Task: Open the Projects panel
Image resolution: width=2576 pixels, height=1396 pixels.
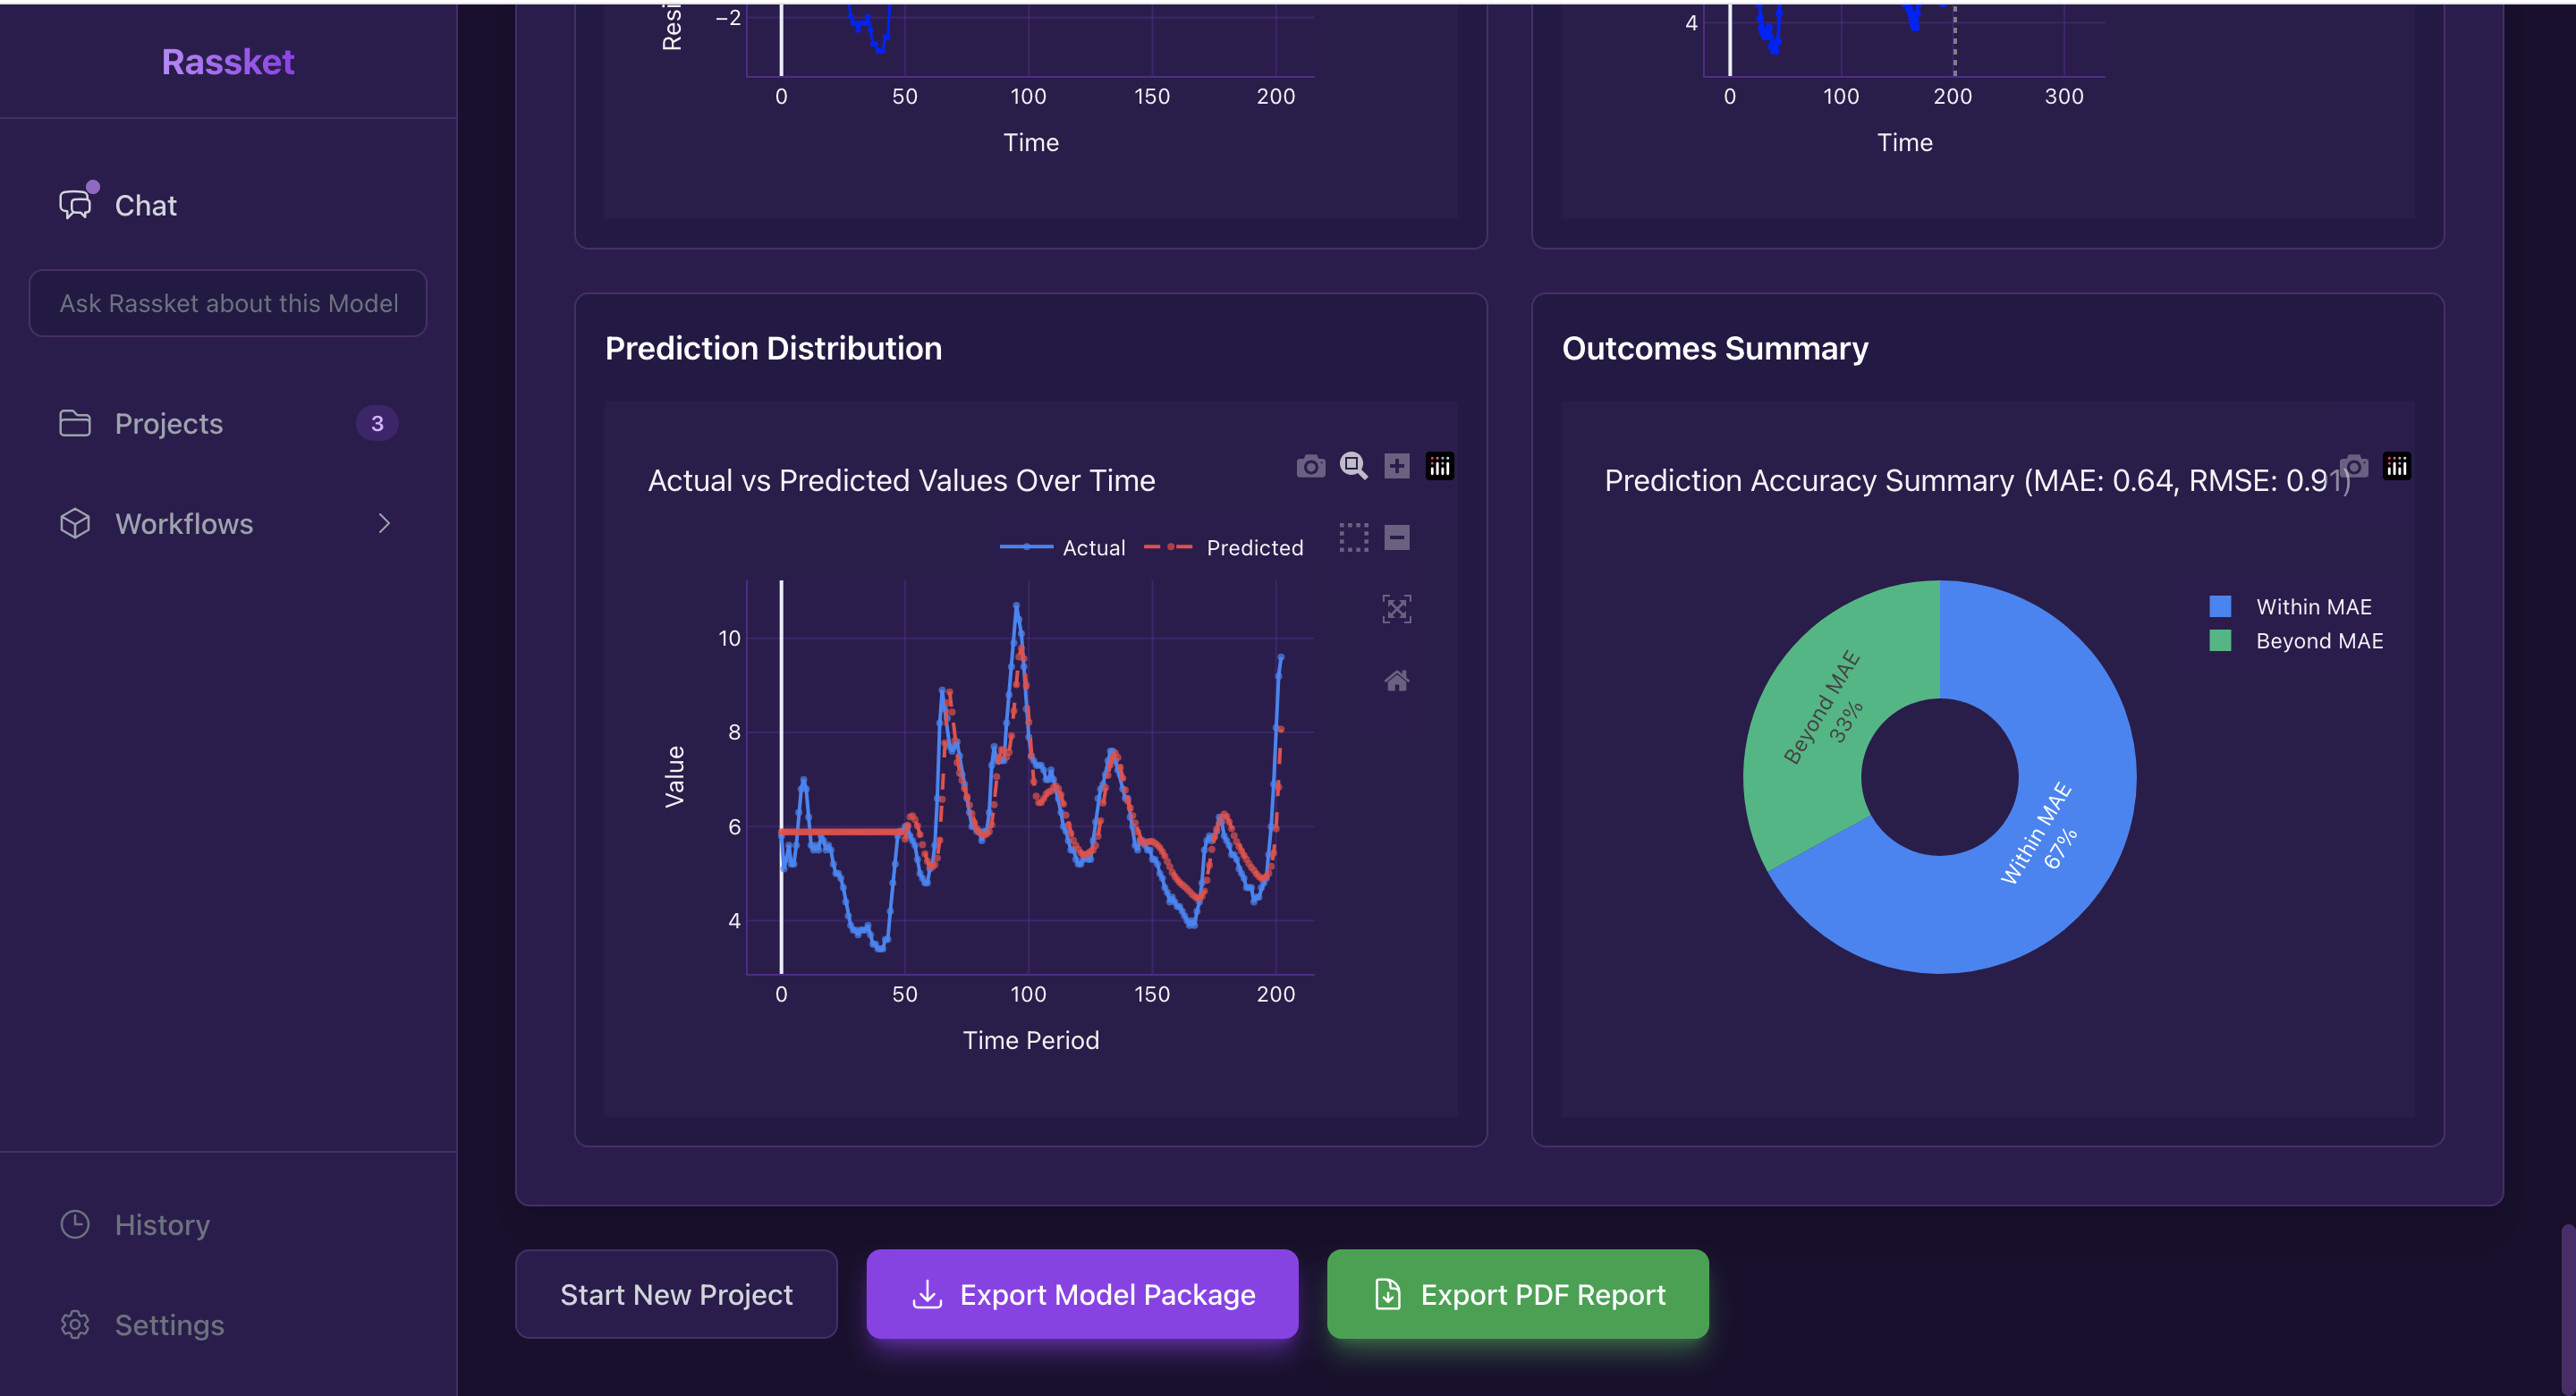Action: point(168,423)
